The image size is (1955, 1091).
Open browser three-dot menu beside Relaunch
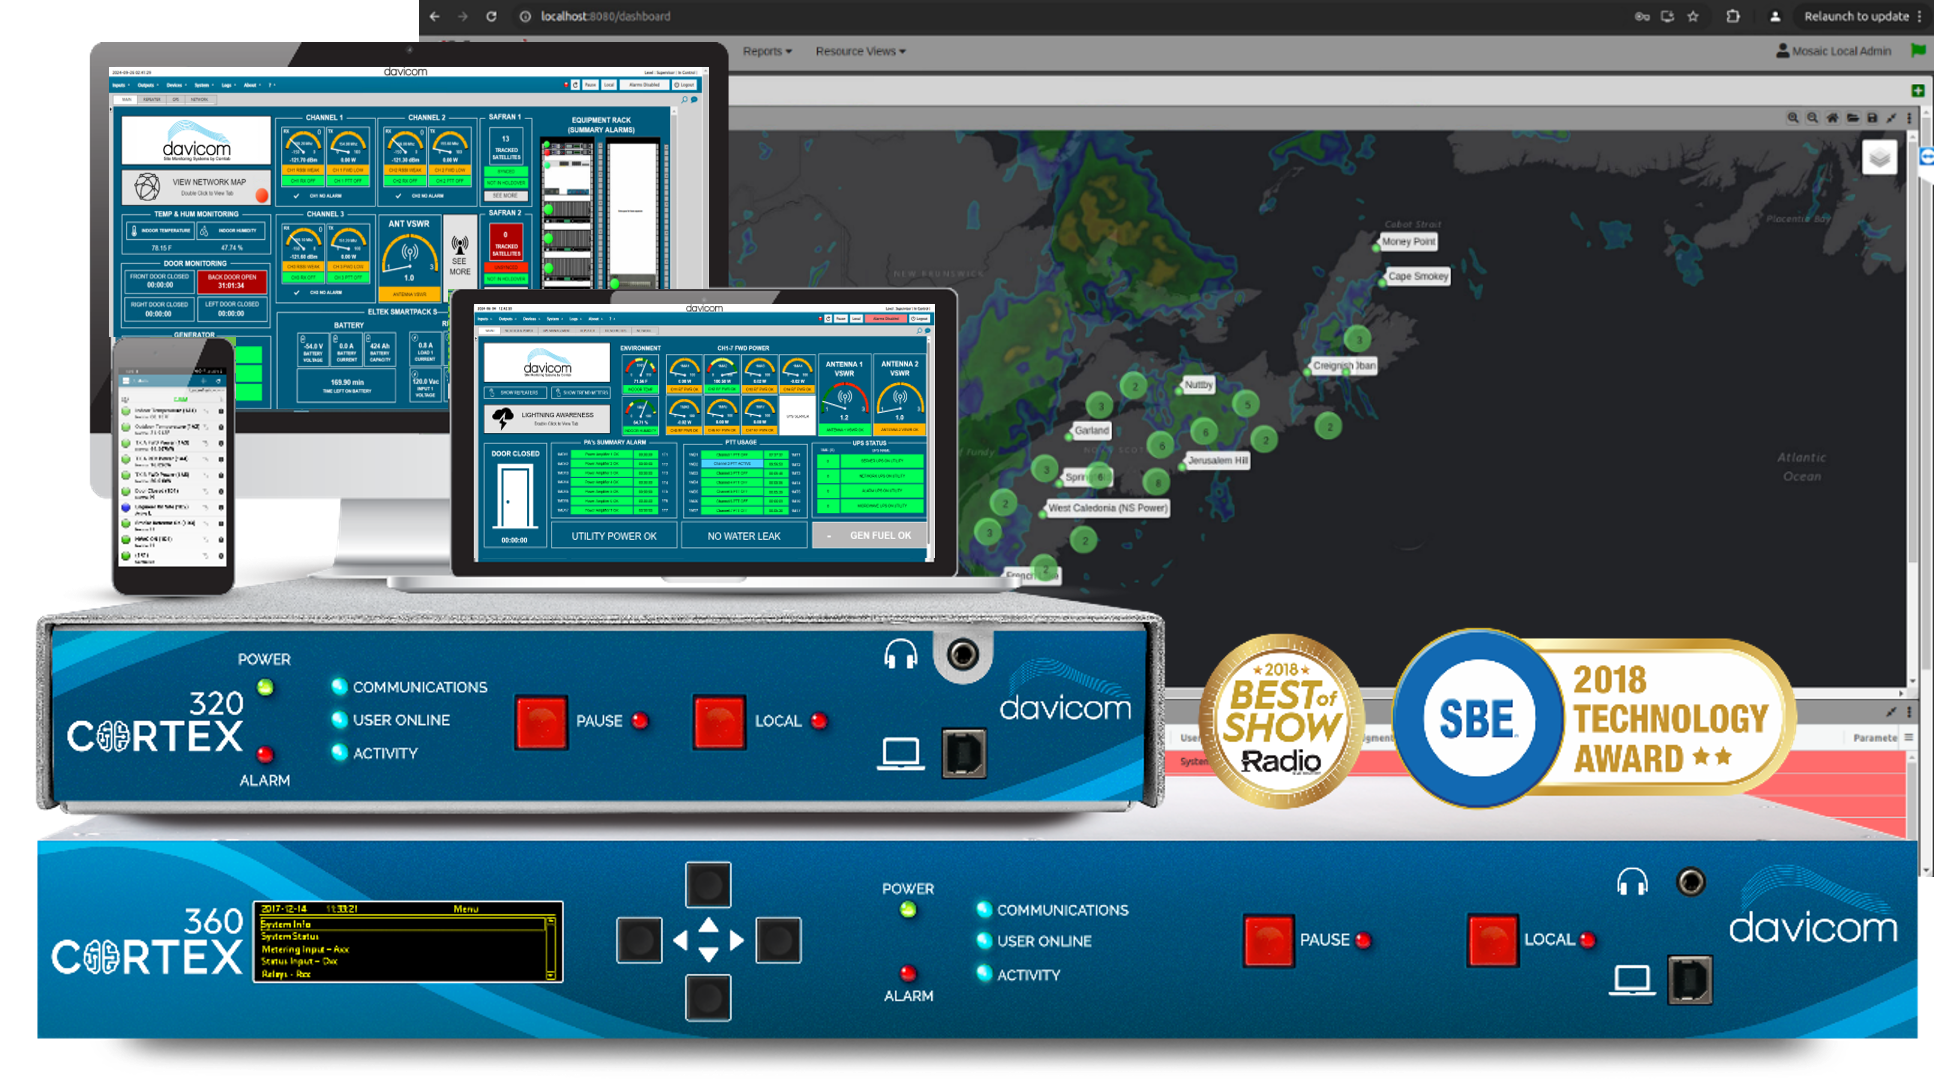(x=1919, y=16)
